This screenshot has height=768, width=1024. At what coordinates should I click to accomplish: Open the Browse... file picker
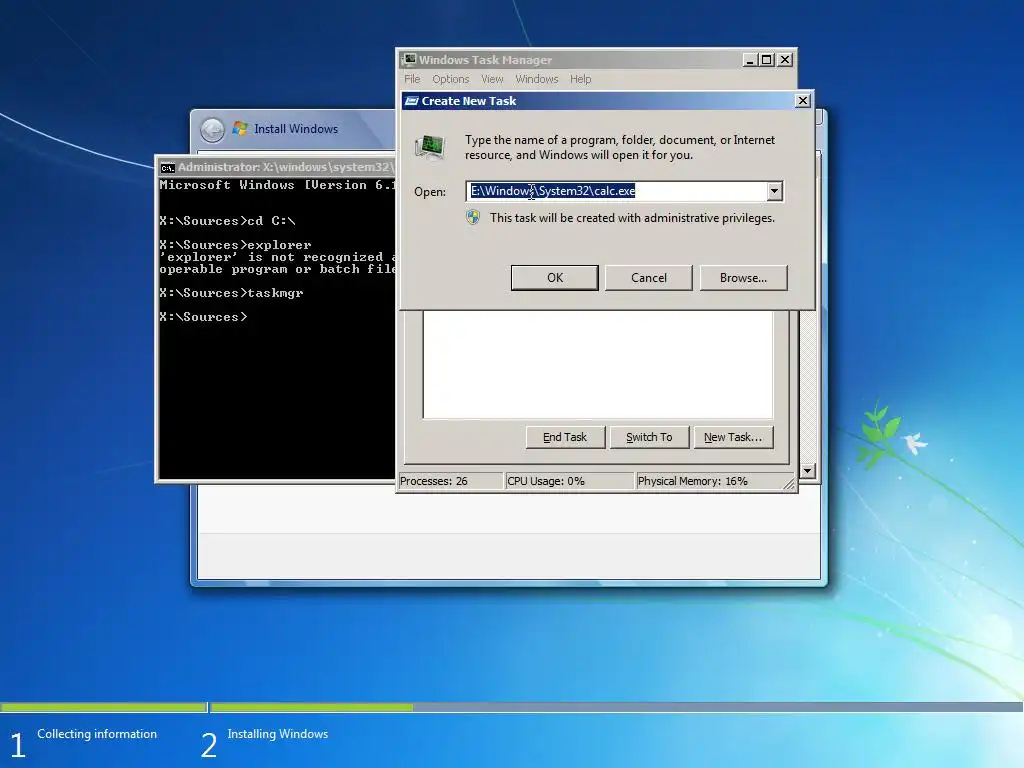743,278
